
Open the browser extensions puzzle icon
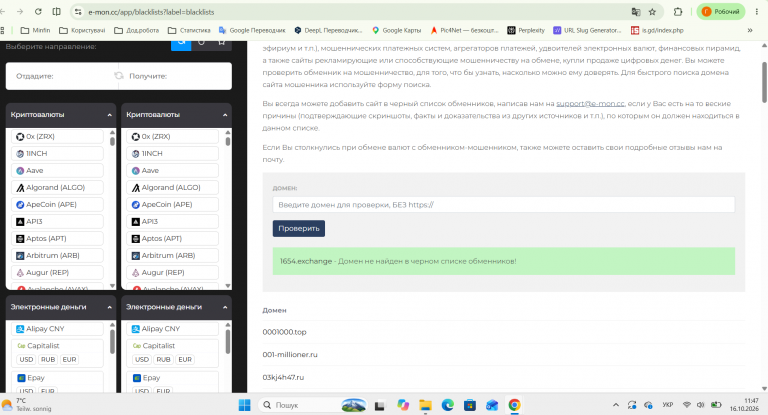678,12
